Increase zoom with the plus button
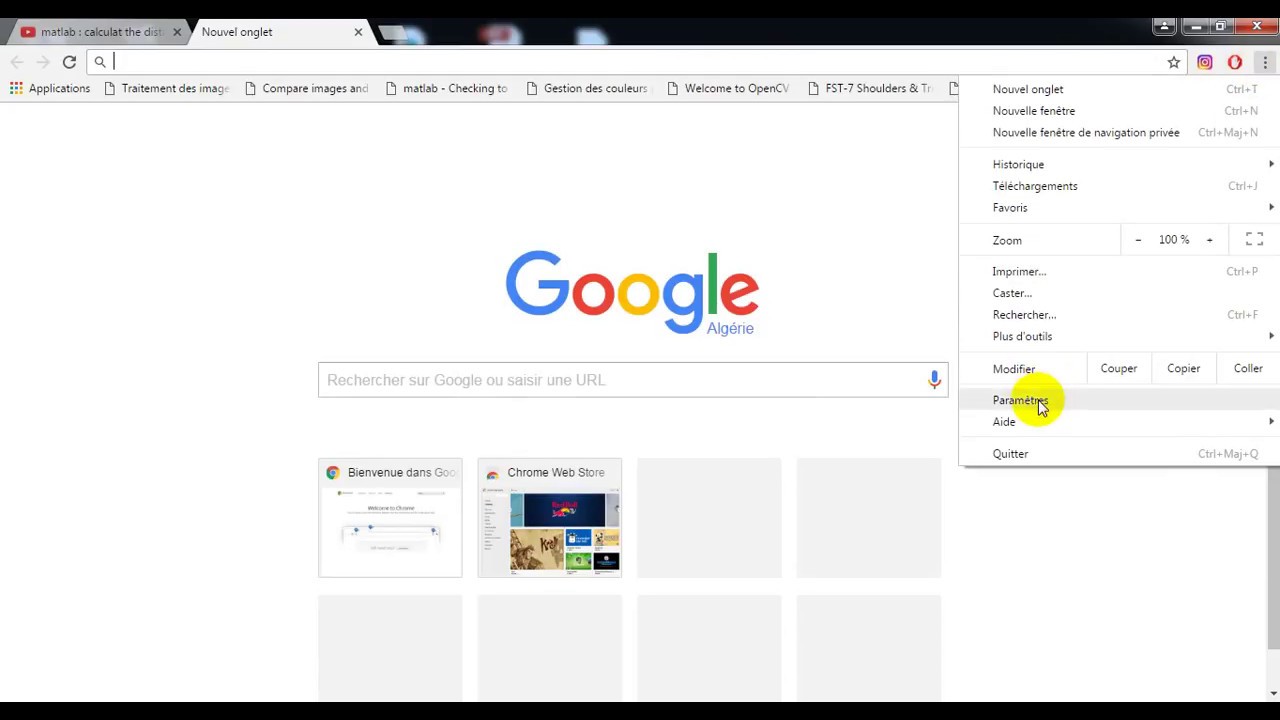Viewport: 1280px width, 720px height. (x=1209, y=240)
